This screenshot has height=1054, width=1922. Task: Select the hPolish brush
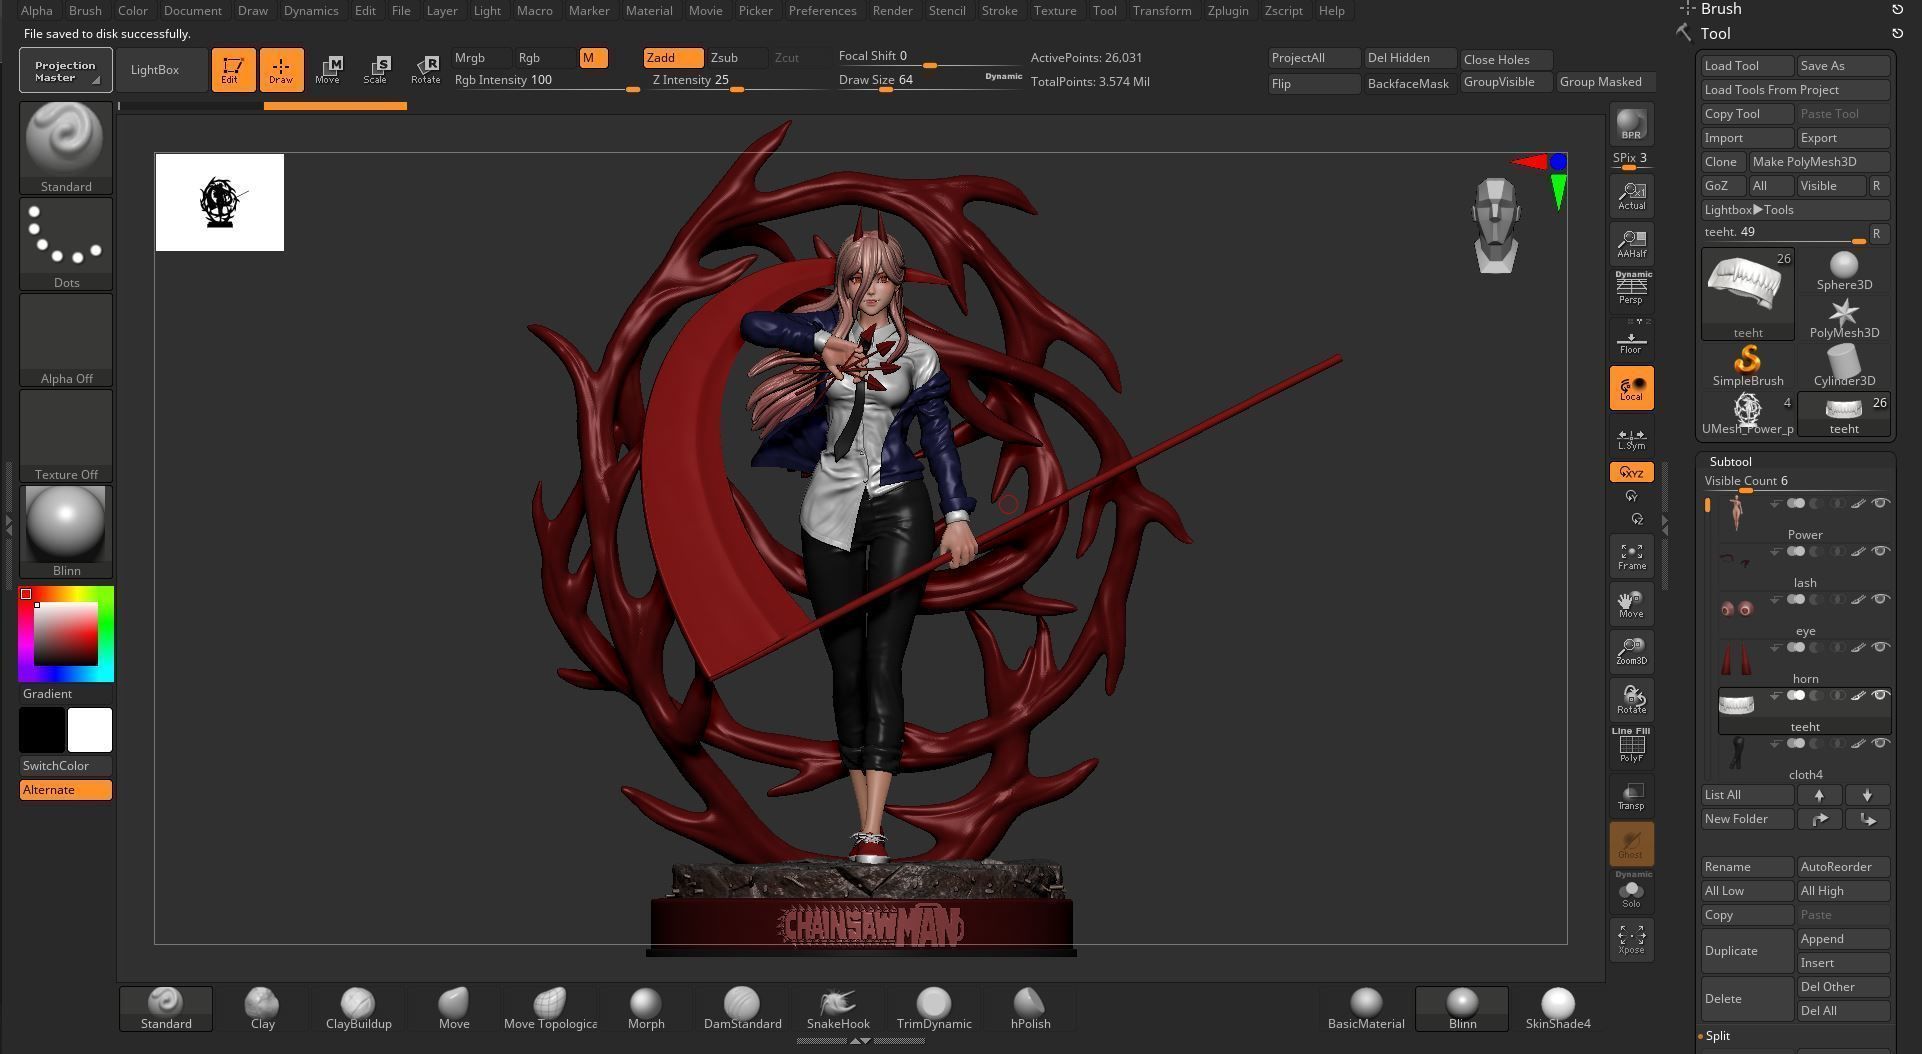[x=1030, y=1009]
